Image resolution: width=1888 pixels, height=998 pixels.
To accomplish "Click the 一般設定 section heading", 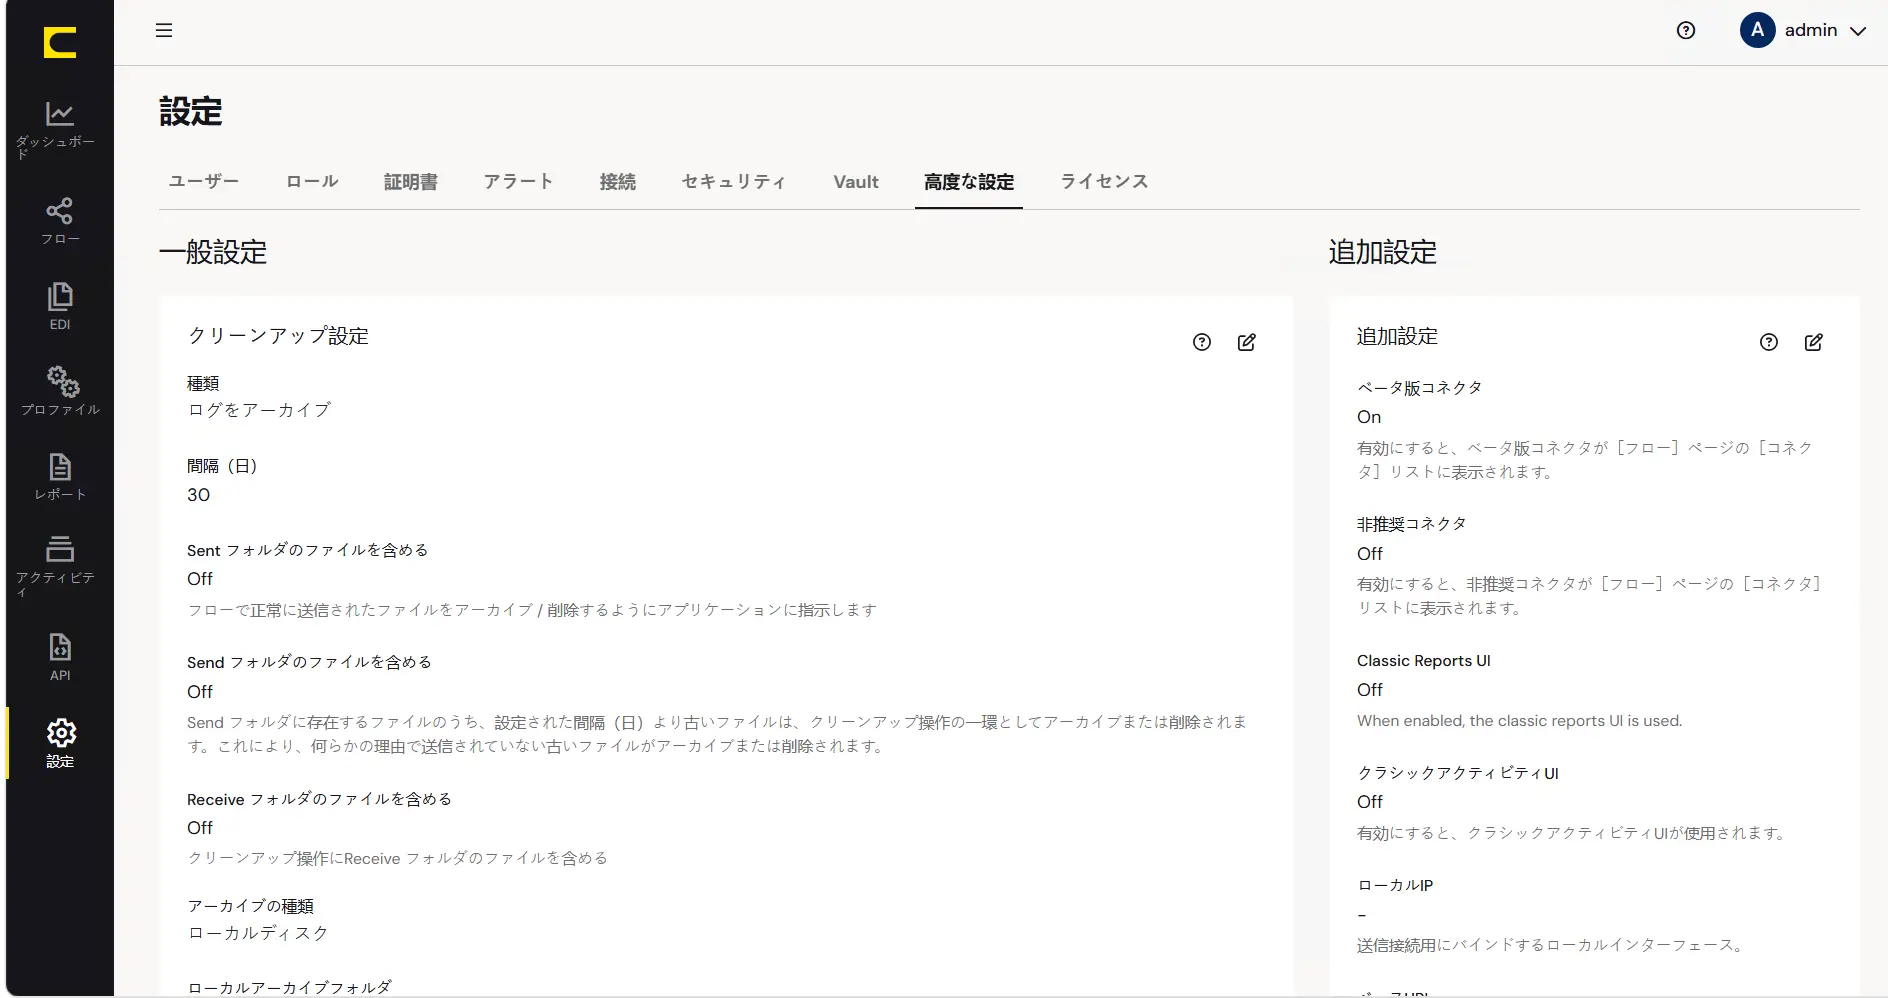I will 213,252.
